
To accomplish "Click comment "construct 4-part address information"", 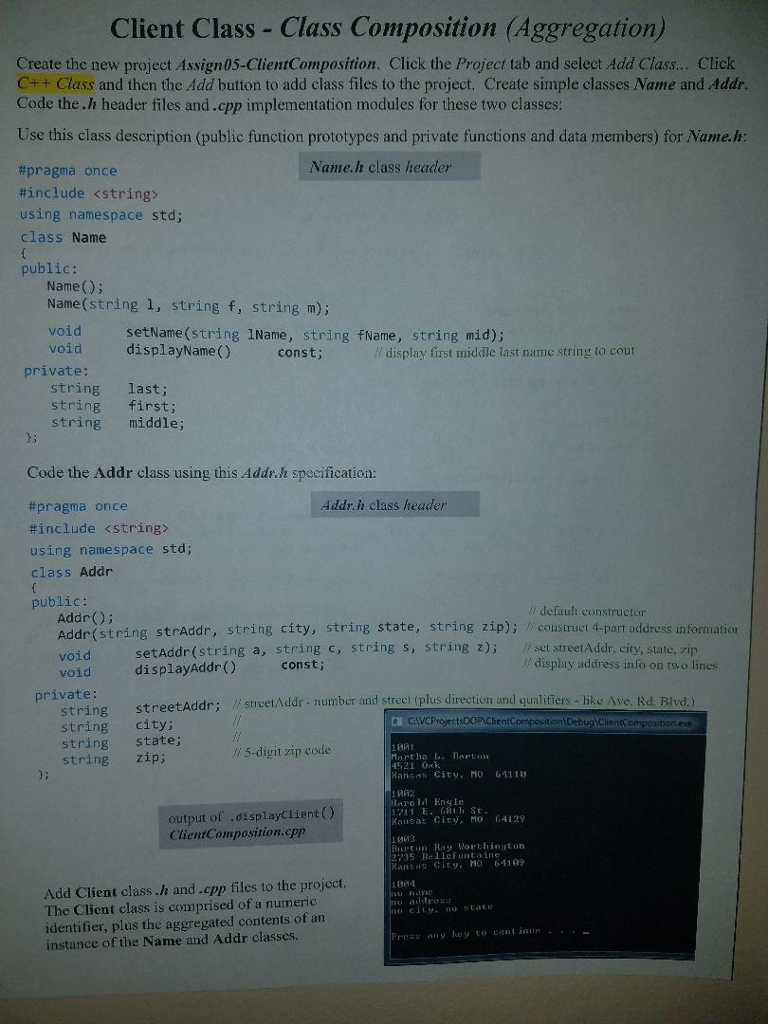I will tap(632, 628).
